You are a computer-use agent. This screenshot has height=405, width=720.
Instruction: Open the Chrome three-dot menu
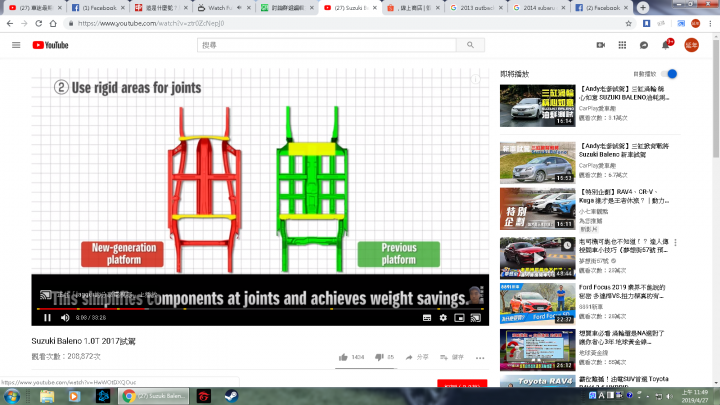coord(710,23)
